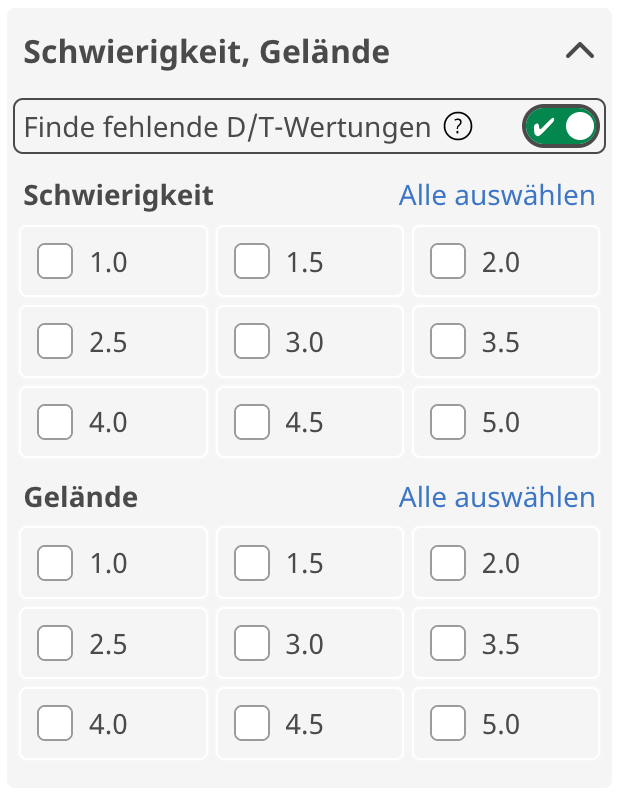The height and width of the screenshot is (798, 622).
Task: Tick Gelände 5.0 checkbox
Action: (x=448, y=723)
